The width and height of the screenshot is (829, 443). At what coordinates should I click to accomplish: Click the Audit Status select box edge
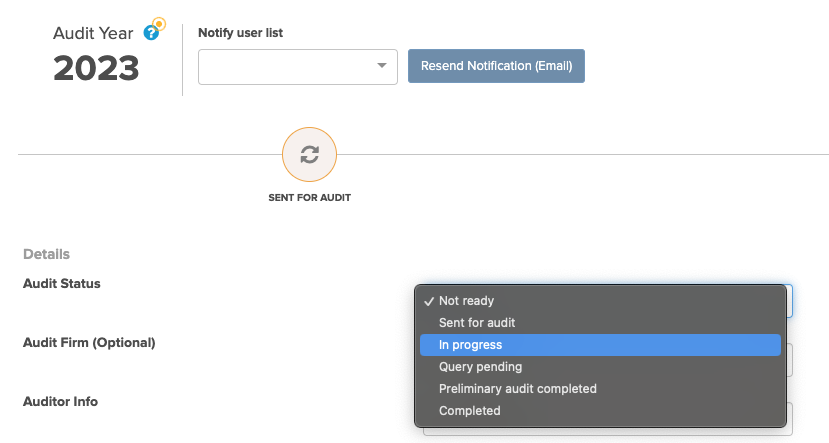click(790, 301)
